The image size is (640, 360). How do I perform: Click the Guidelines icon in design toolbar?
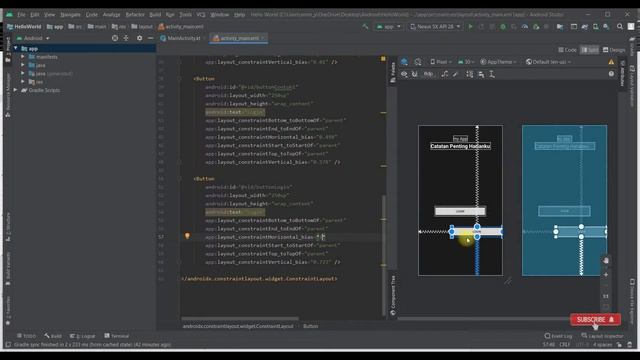492,74
